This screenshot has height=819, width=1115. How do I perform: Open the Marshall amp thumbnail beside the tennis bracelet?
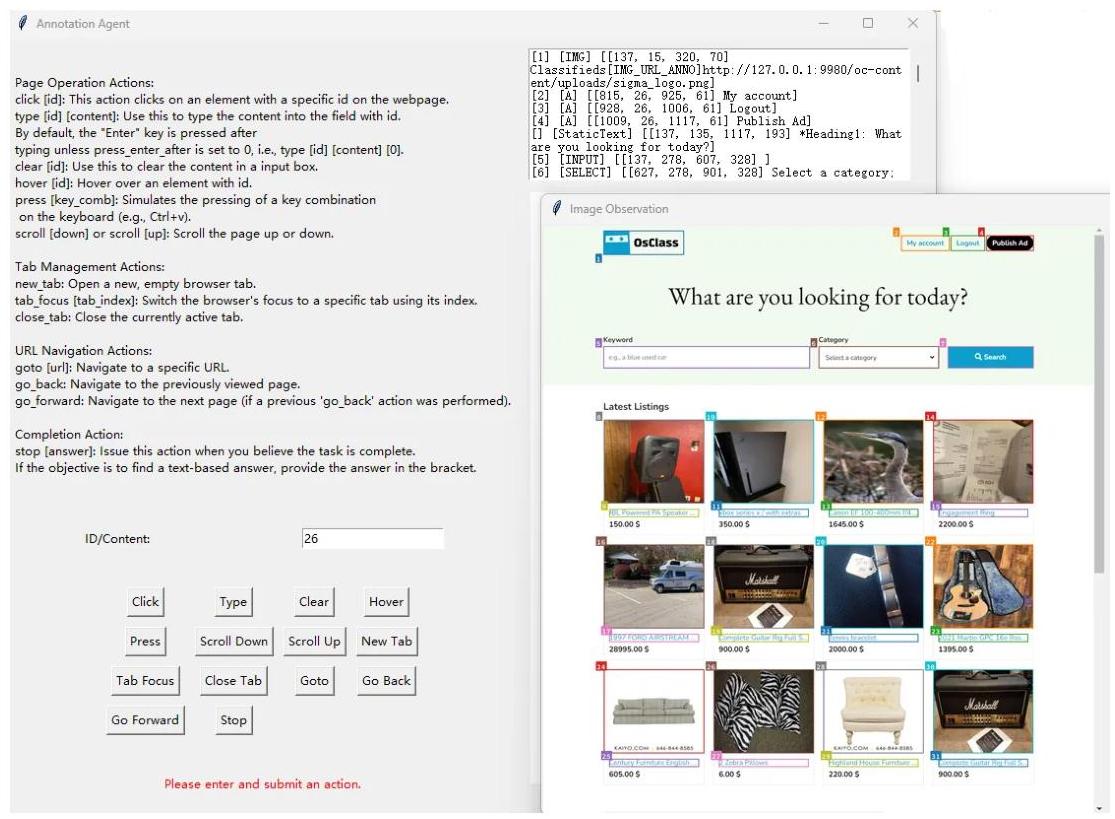pyautogui.click(x=764, y=587)
